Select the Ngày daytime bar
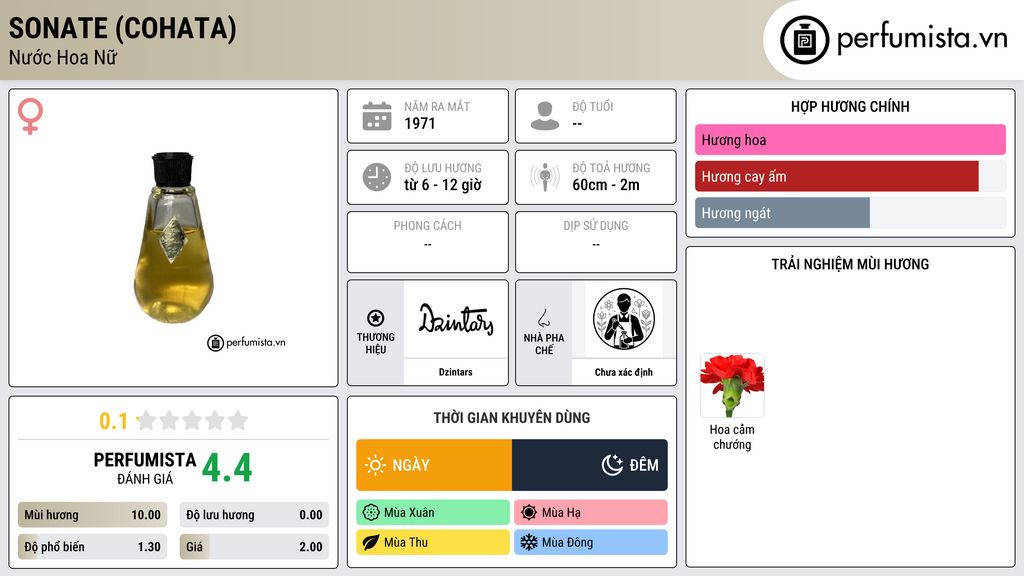The image size is (1024, 576). click(x=434, y=465)
